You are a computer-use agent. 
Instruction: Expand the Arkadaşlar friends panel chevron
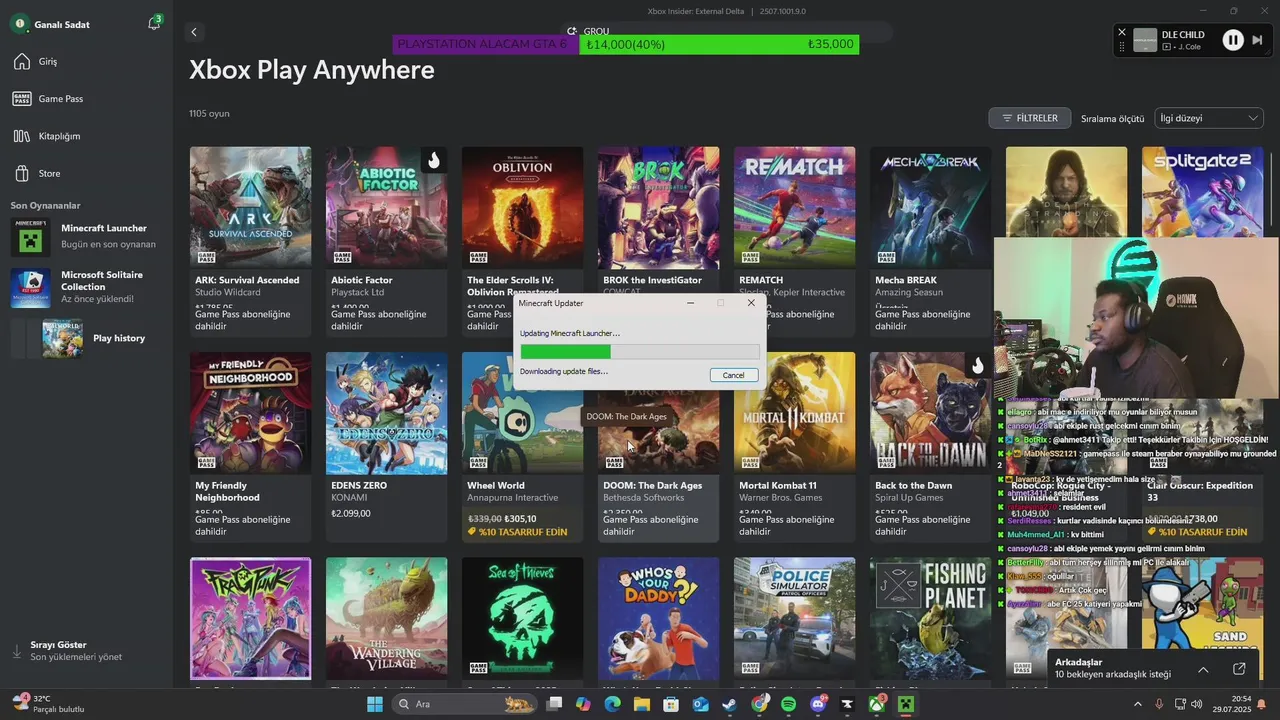1203,669
